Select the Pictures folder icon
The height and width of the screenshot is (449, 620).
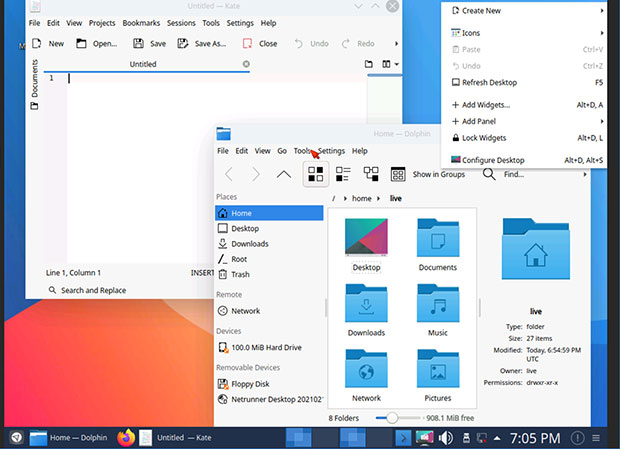pos(438,368)
